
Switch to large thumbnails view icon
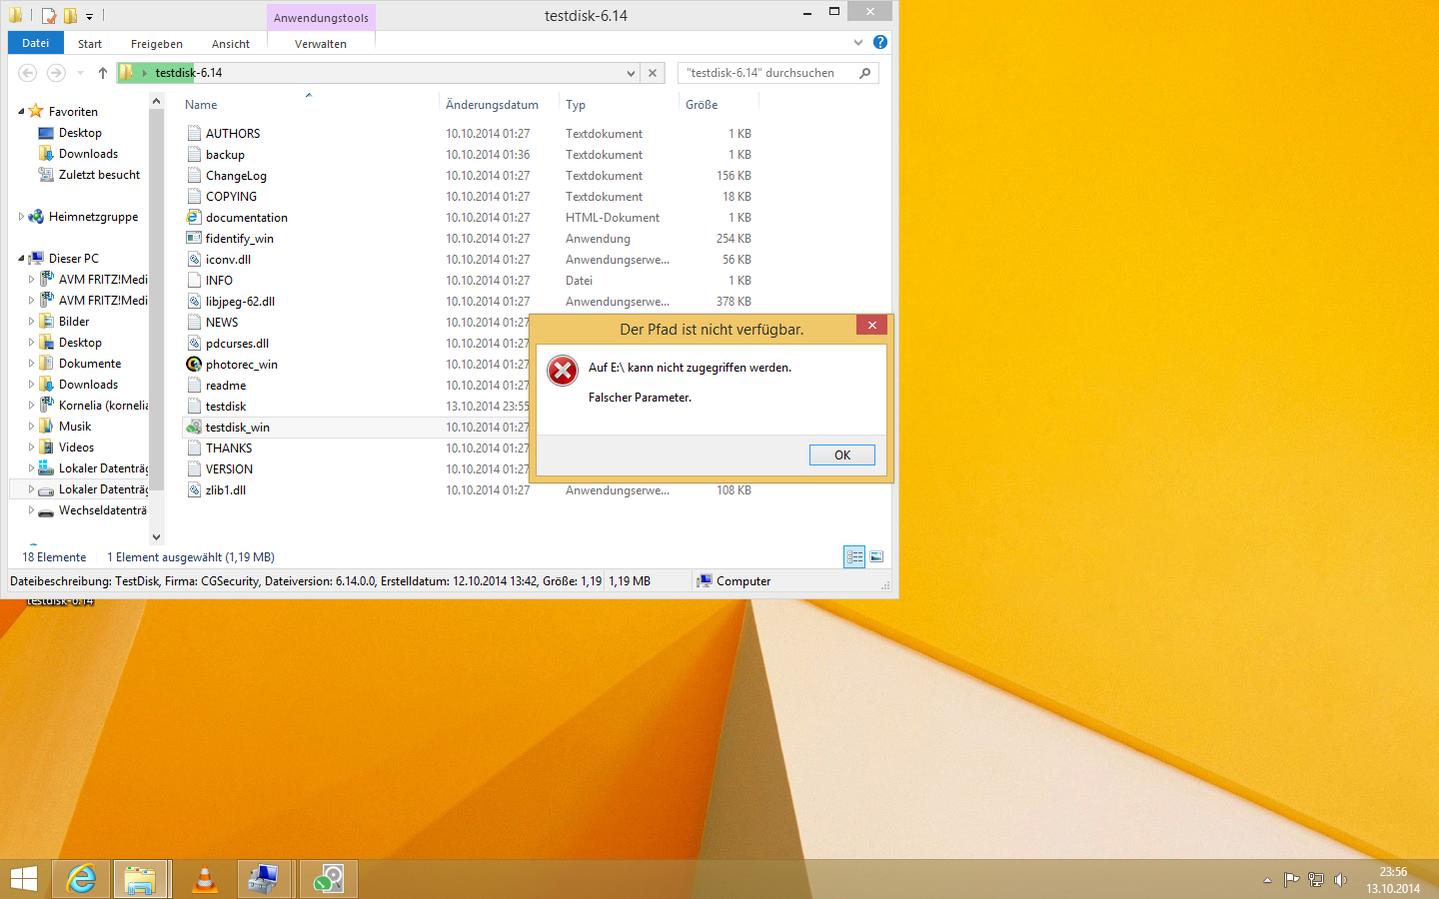(876, 557)
